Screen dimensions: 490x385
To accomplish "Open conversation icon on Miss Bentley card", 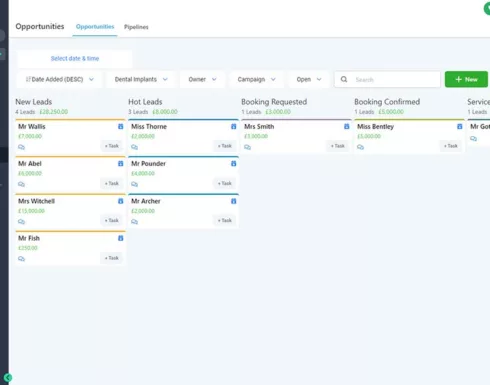I will point(360,147).
